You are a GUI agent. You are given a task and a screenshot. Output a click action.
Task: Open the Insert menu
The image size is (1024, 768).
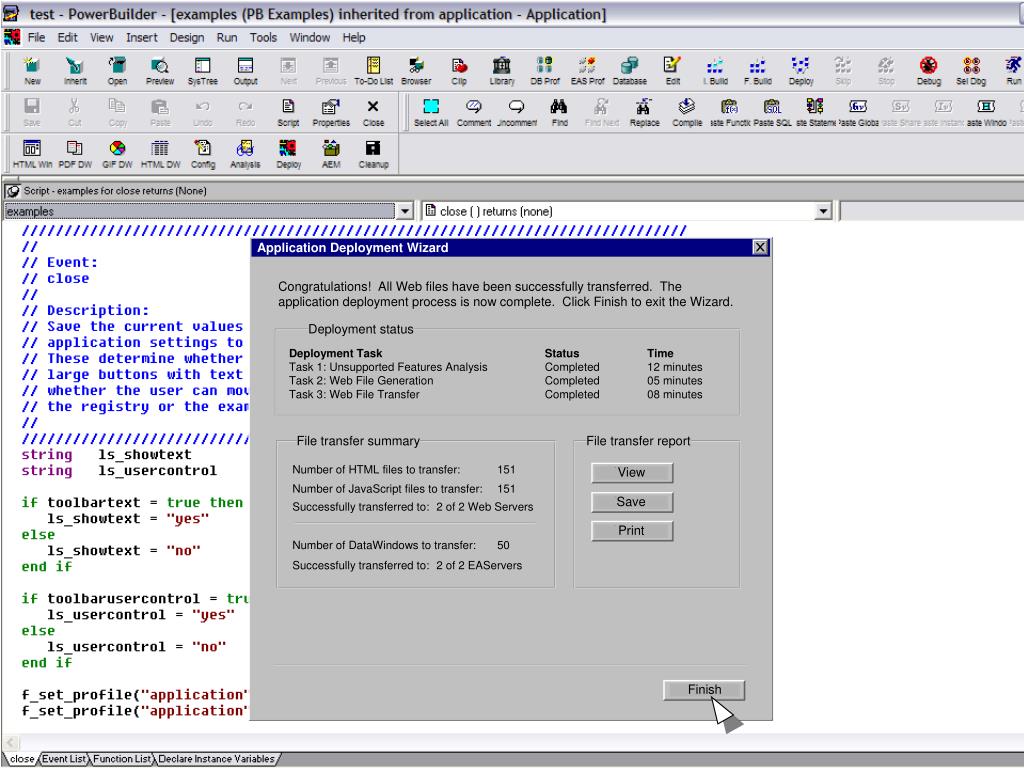[x=142, y=38]
